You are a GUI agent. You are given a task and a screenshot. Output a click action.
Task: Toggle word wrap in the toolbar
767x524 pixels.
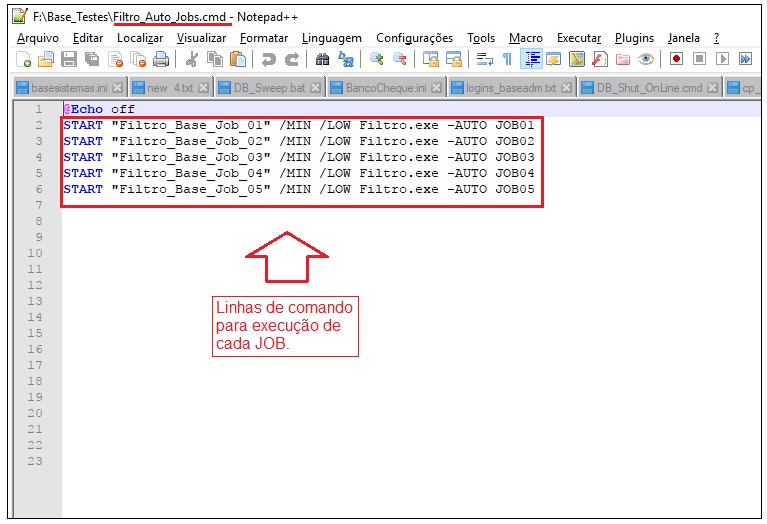(x=484, y=60)
